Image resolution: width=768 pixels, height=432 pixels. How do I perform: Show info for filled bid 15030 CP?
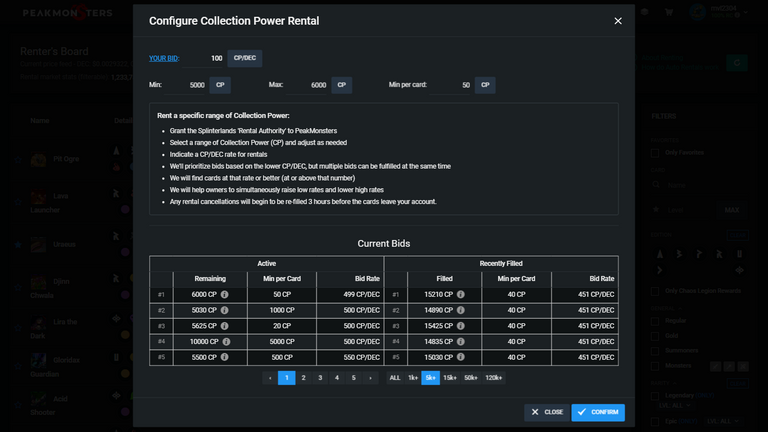coord(460,357)
